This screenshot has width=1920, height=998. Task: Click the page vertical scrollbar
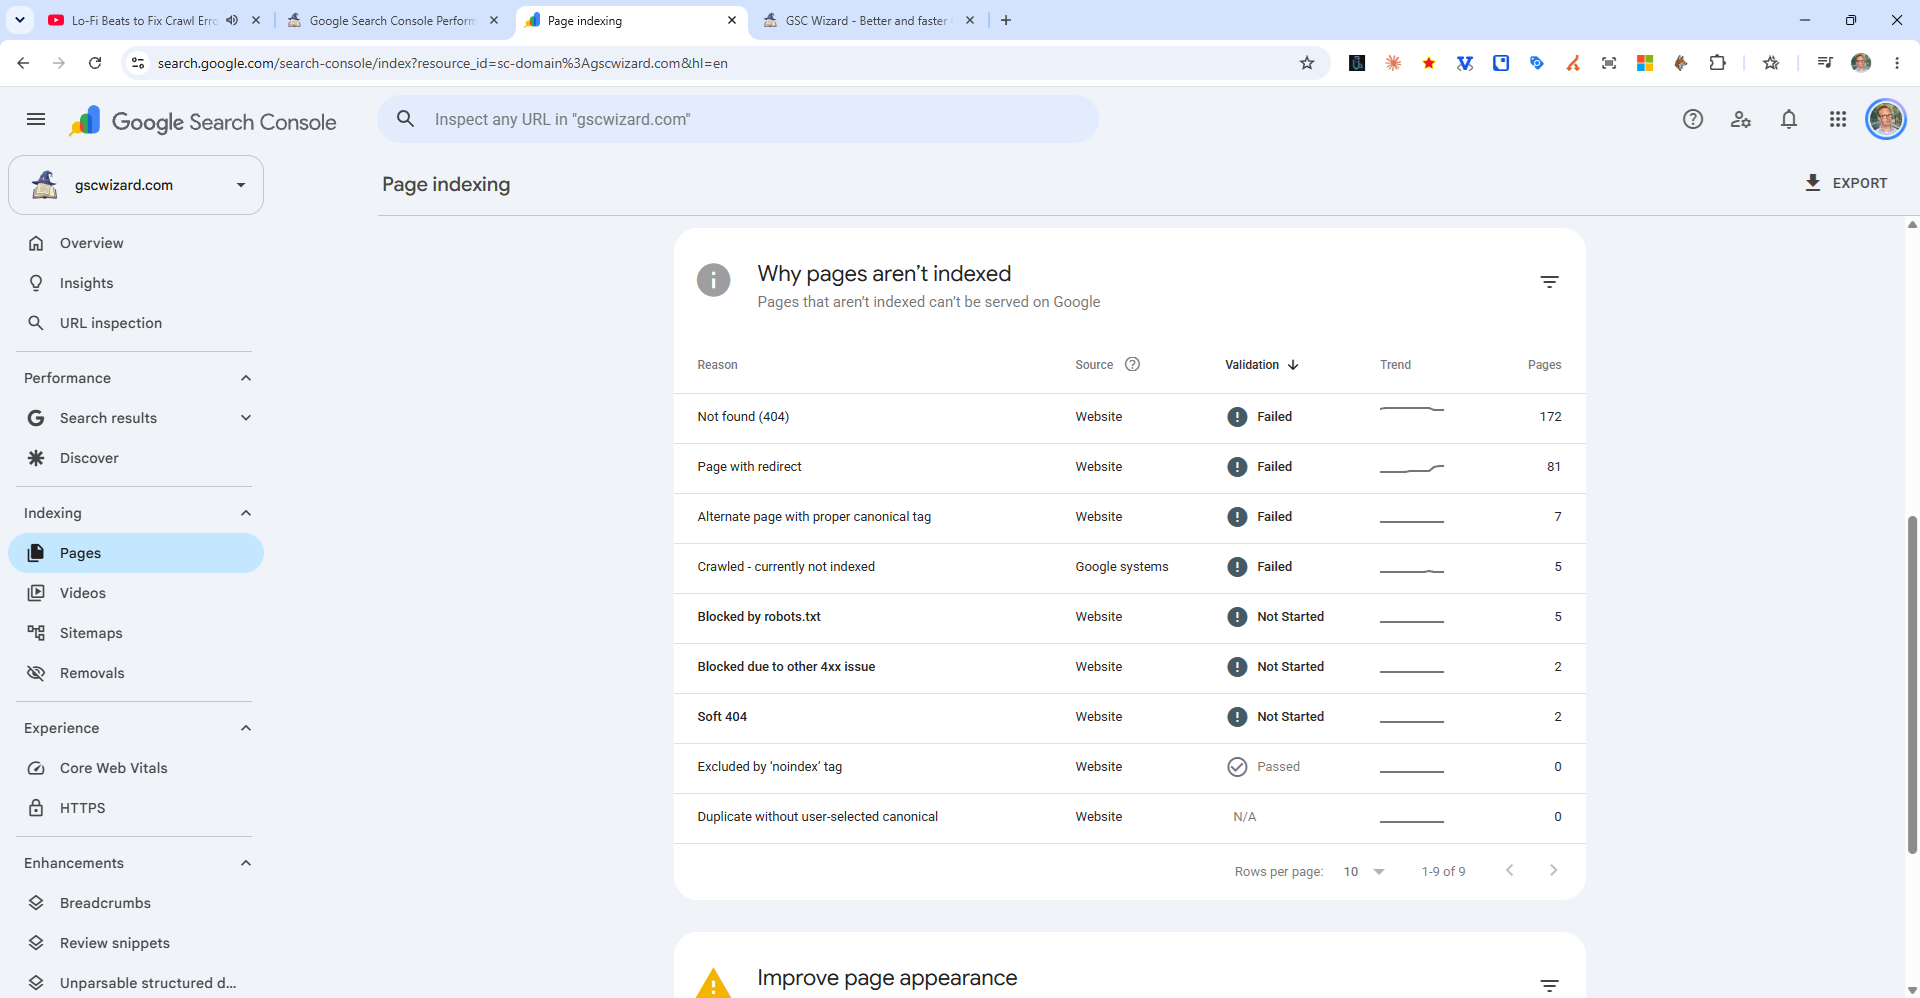pos(1912,685)
